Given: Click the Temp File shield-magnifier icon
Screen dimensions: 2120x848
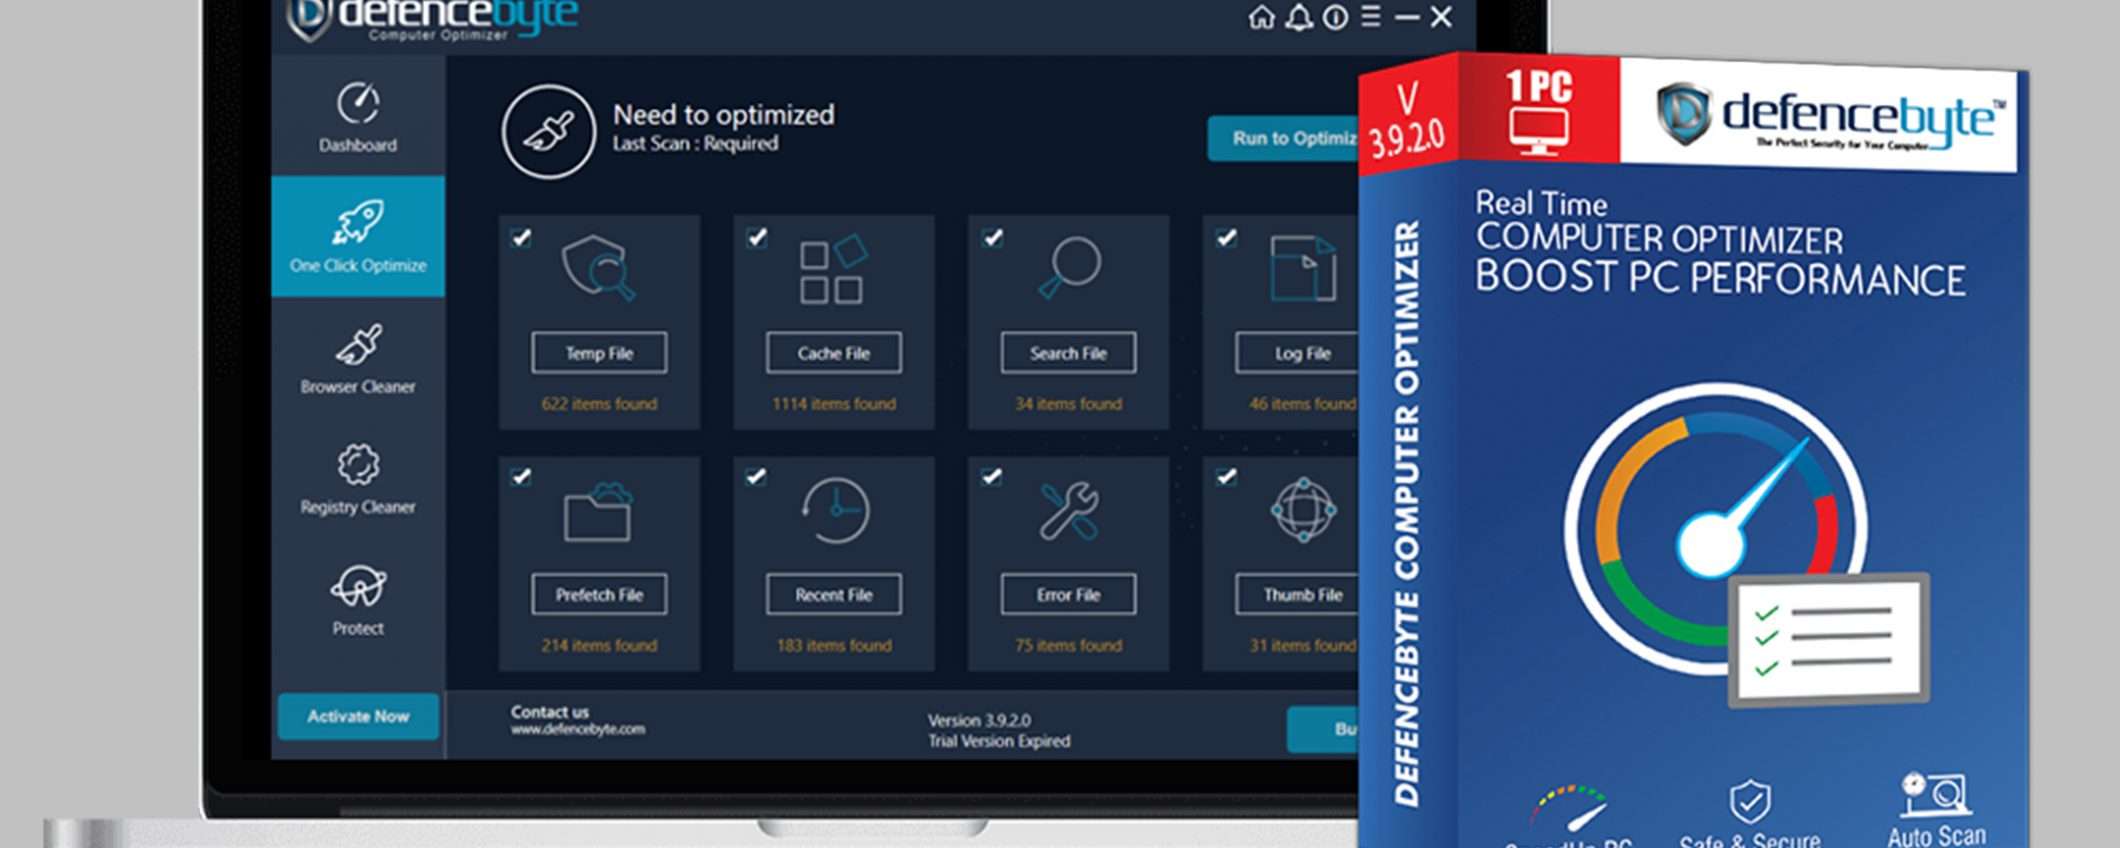Looking at the screenshot, I should coord(598,267).
